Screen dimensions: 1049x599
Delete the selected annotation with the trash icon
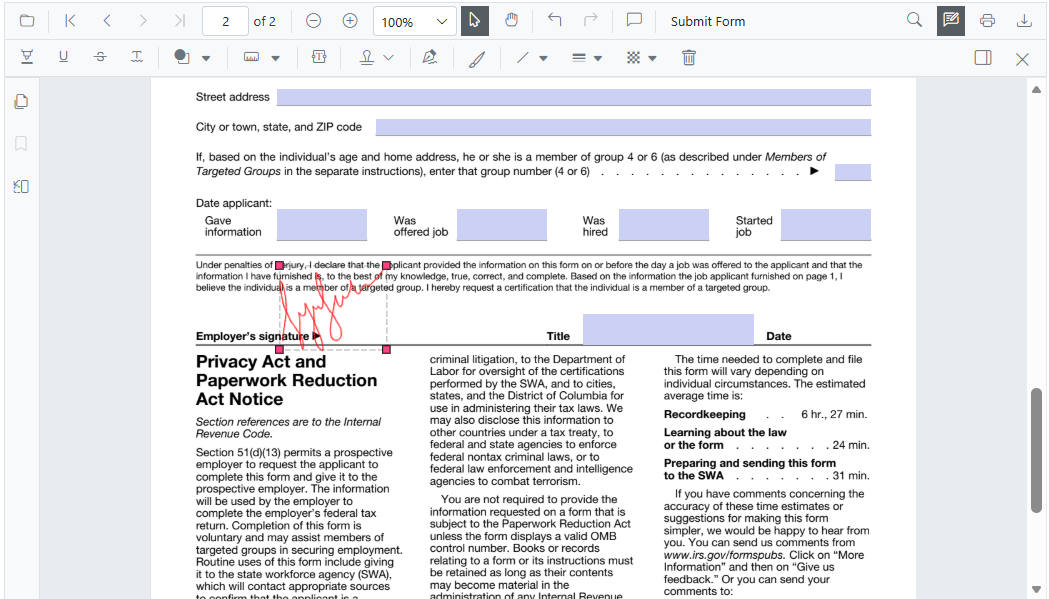click(689, 58)
